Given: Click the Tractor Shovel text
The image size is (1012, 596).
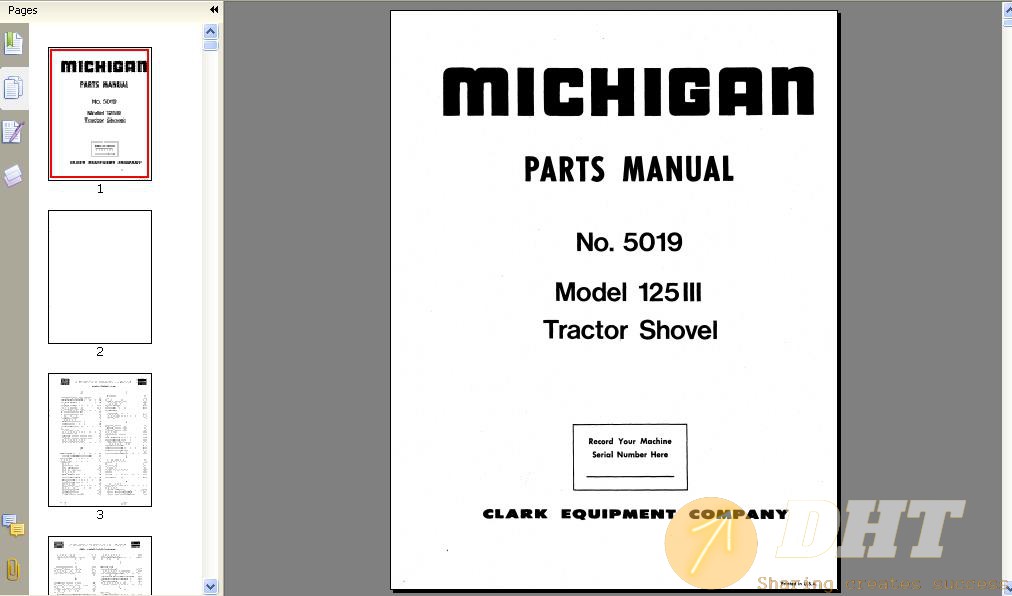Looking at the screenshot, I should coord(630,330).
